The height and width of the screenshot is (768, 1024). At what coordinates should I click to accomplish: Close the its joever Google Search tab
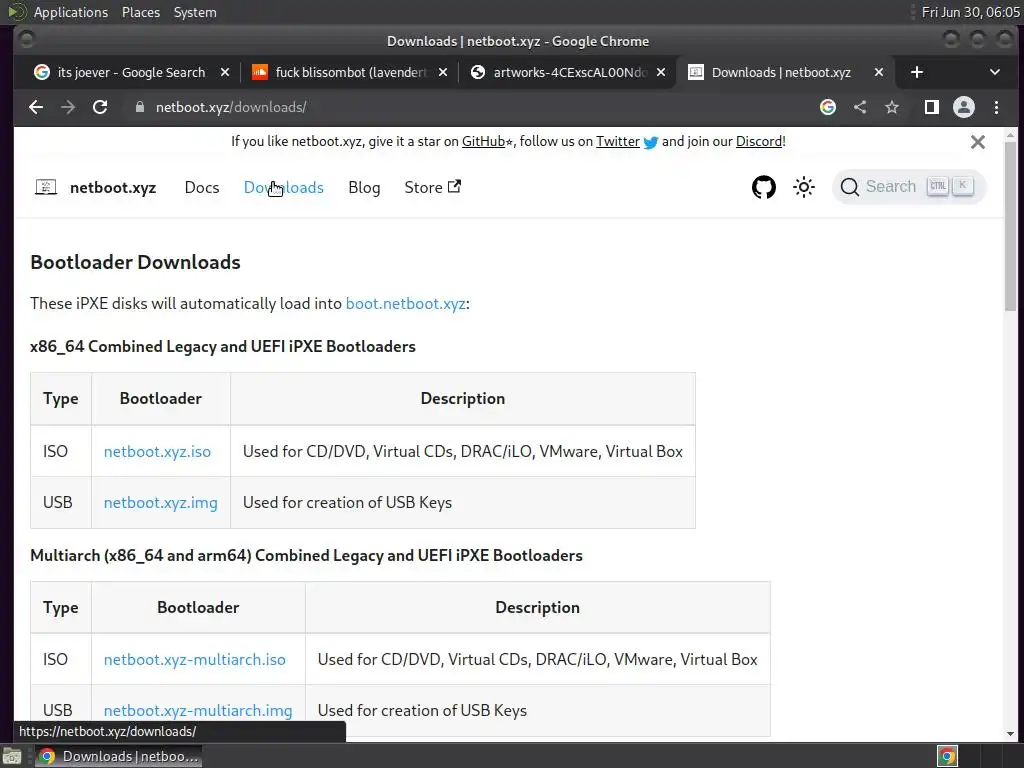225,72
